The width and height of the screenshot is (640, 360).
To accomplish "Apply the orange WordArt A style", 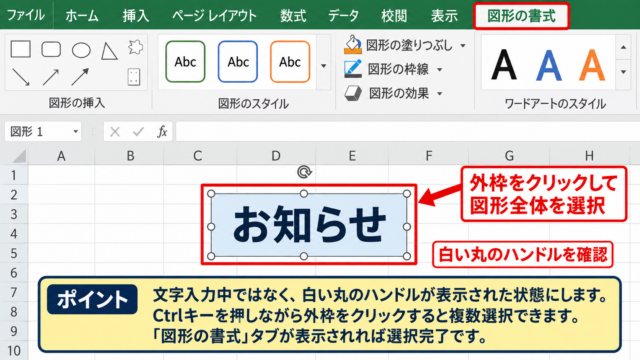I will tap(592, 64).
